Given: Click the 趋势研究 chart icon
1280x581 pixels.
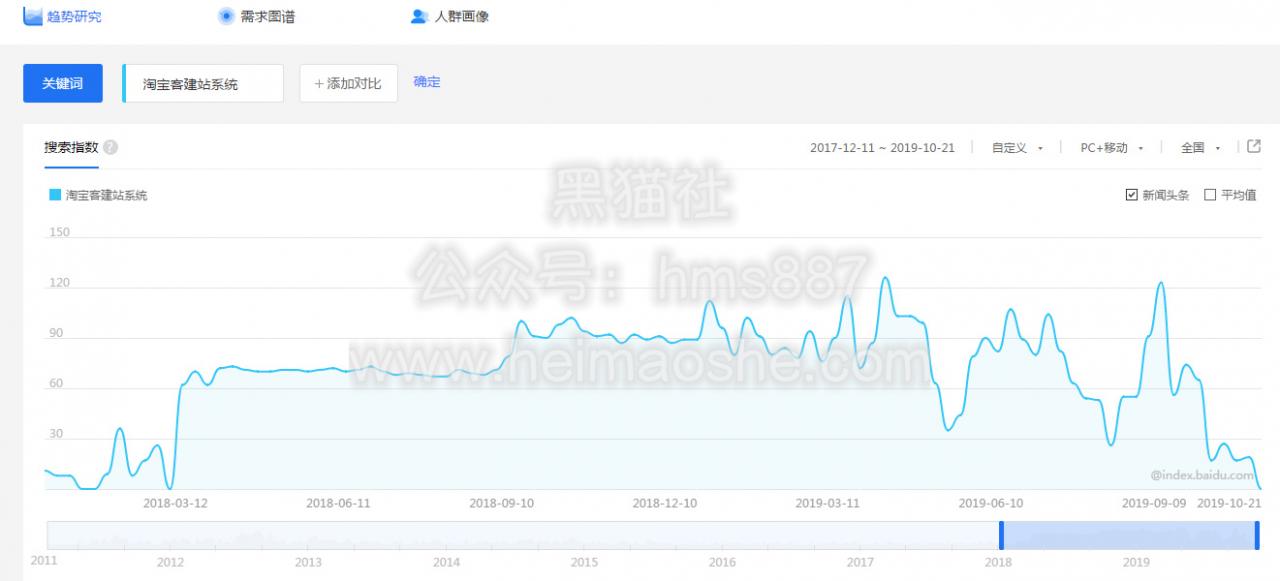Looking at the screenshot, I should [x=32, y=16].
